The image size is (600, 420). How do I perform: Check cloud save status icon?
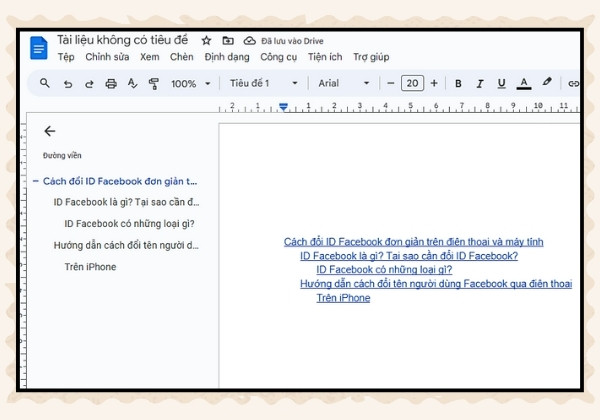pyautogui.click(x=249, y=41)
